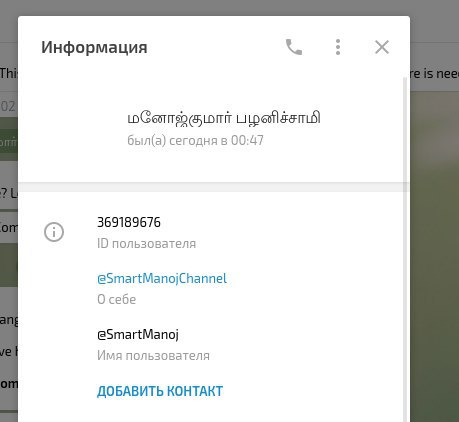Click the Имя пользователя label
459x422 pixels.
(153, 356)
